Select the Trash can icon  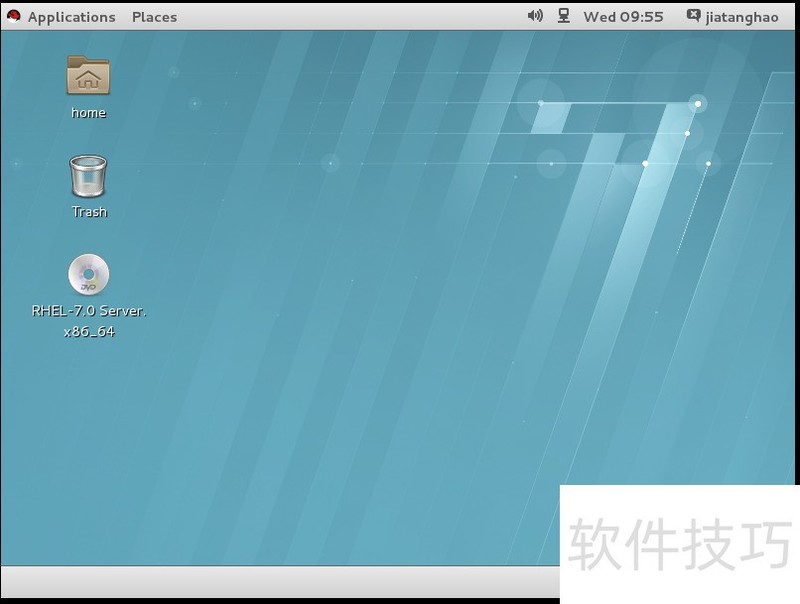(x=88, y=176)
